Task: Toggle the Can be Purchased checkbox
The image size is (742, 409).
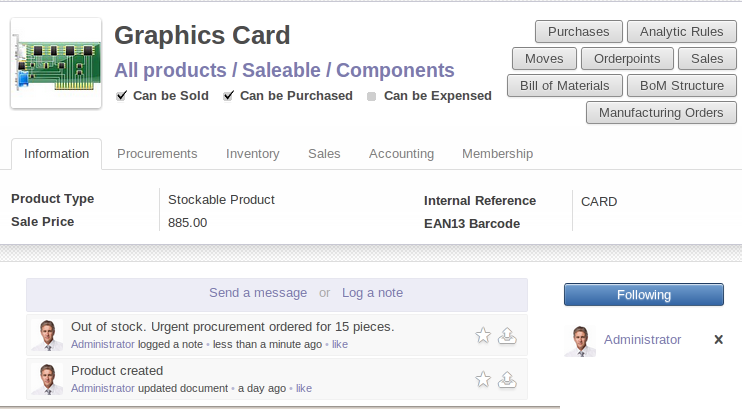Action: pyautogui.click(x=229, y=96)
